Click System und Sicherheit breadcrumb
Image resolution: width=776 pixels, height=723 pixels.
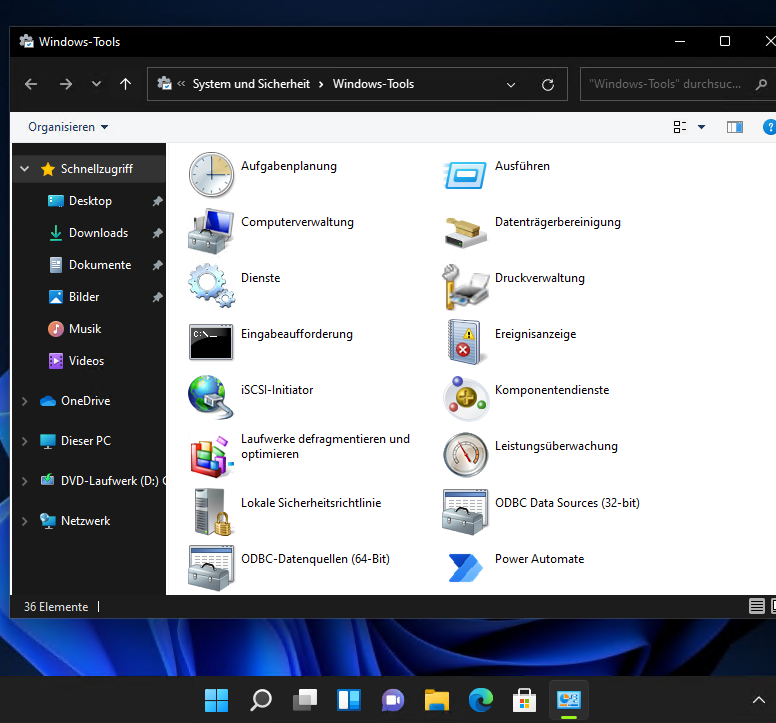point(251,84)
